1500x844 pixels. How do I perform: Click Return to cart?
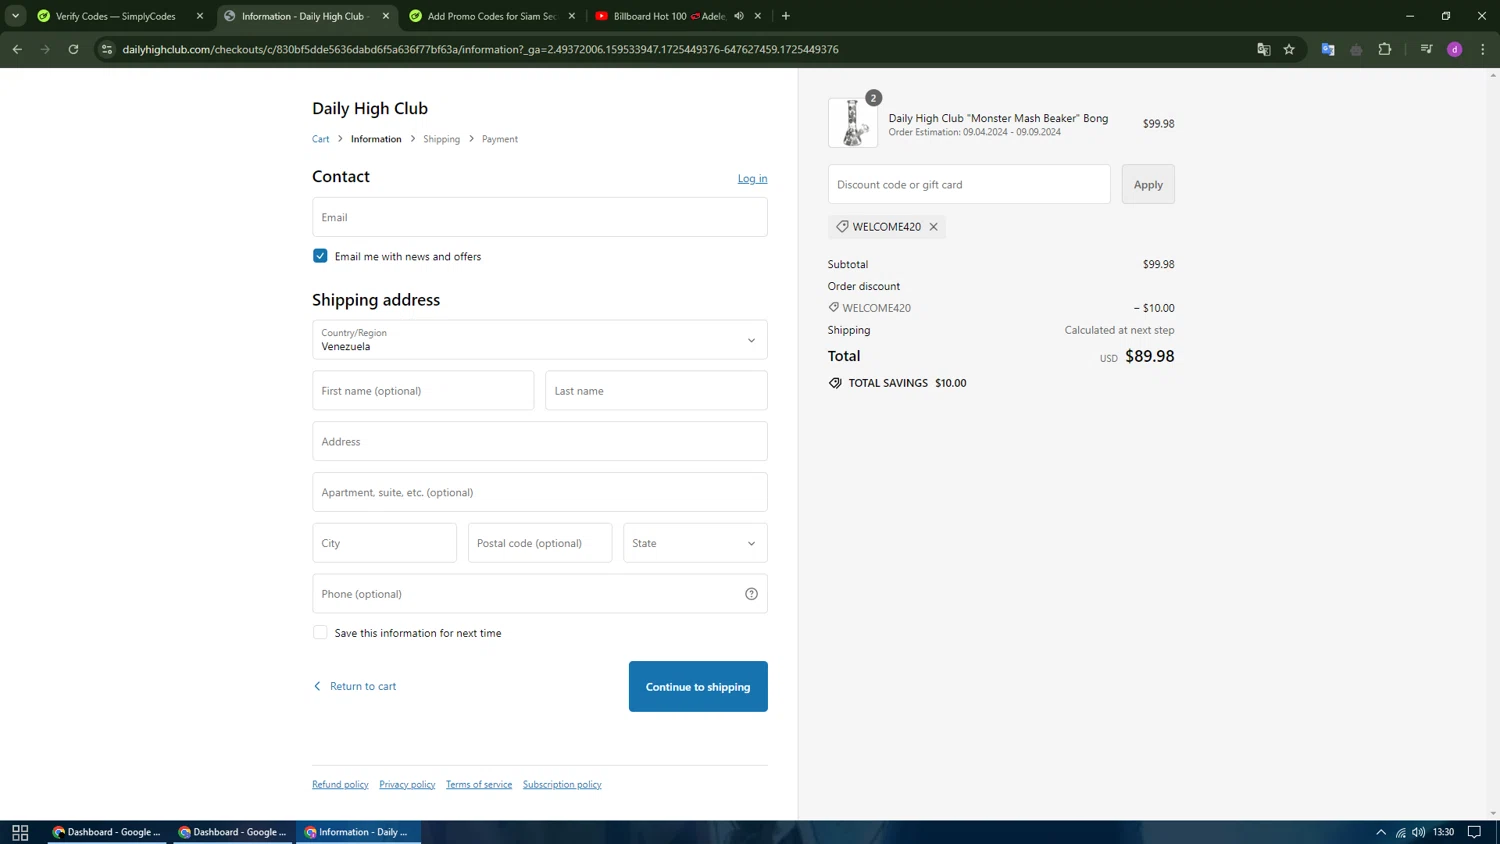[355, 686]
